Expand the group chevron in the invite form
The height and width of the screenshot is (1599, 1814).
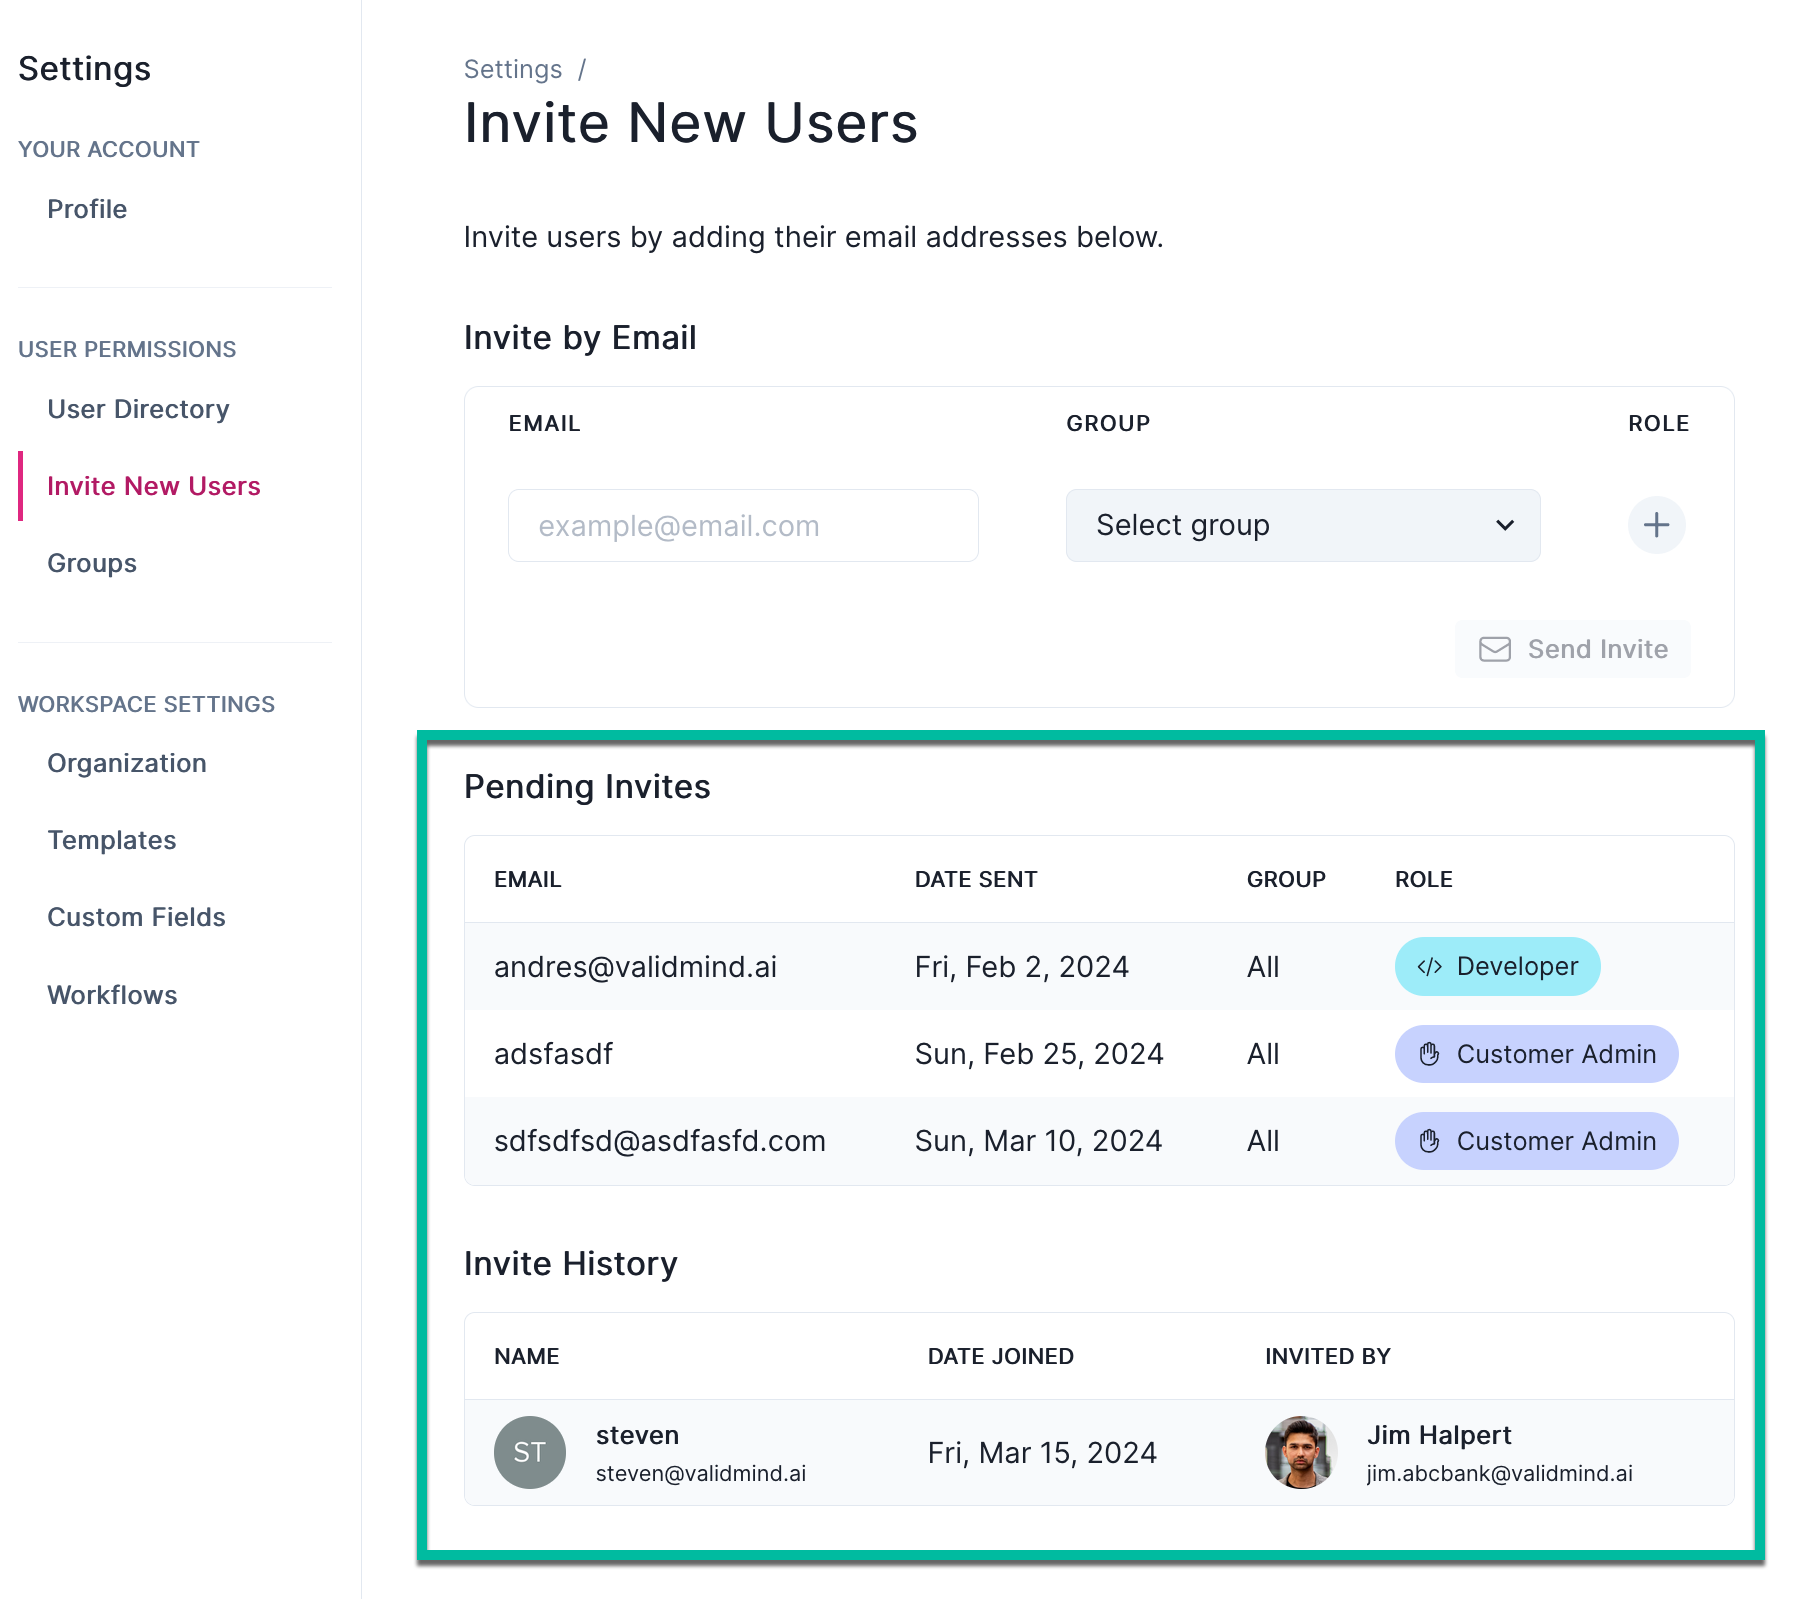pos(1505,525)
